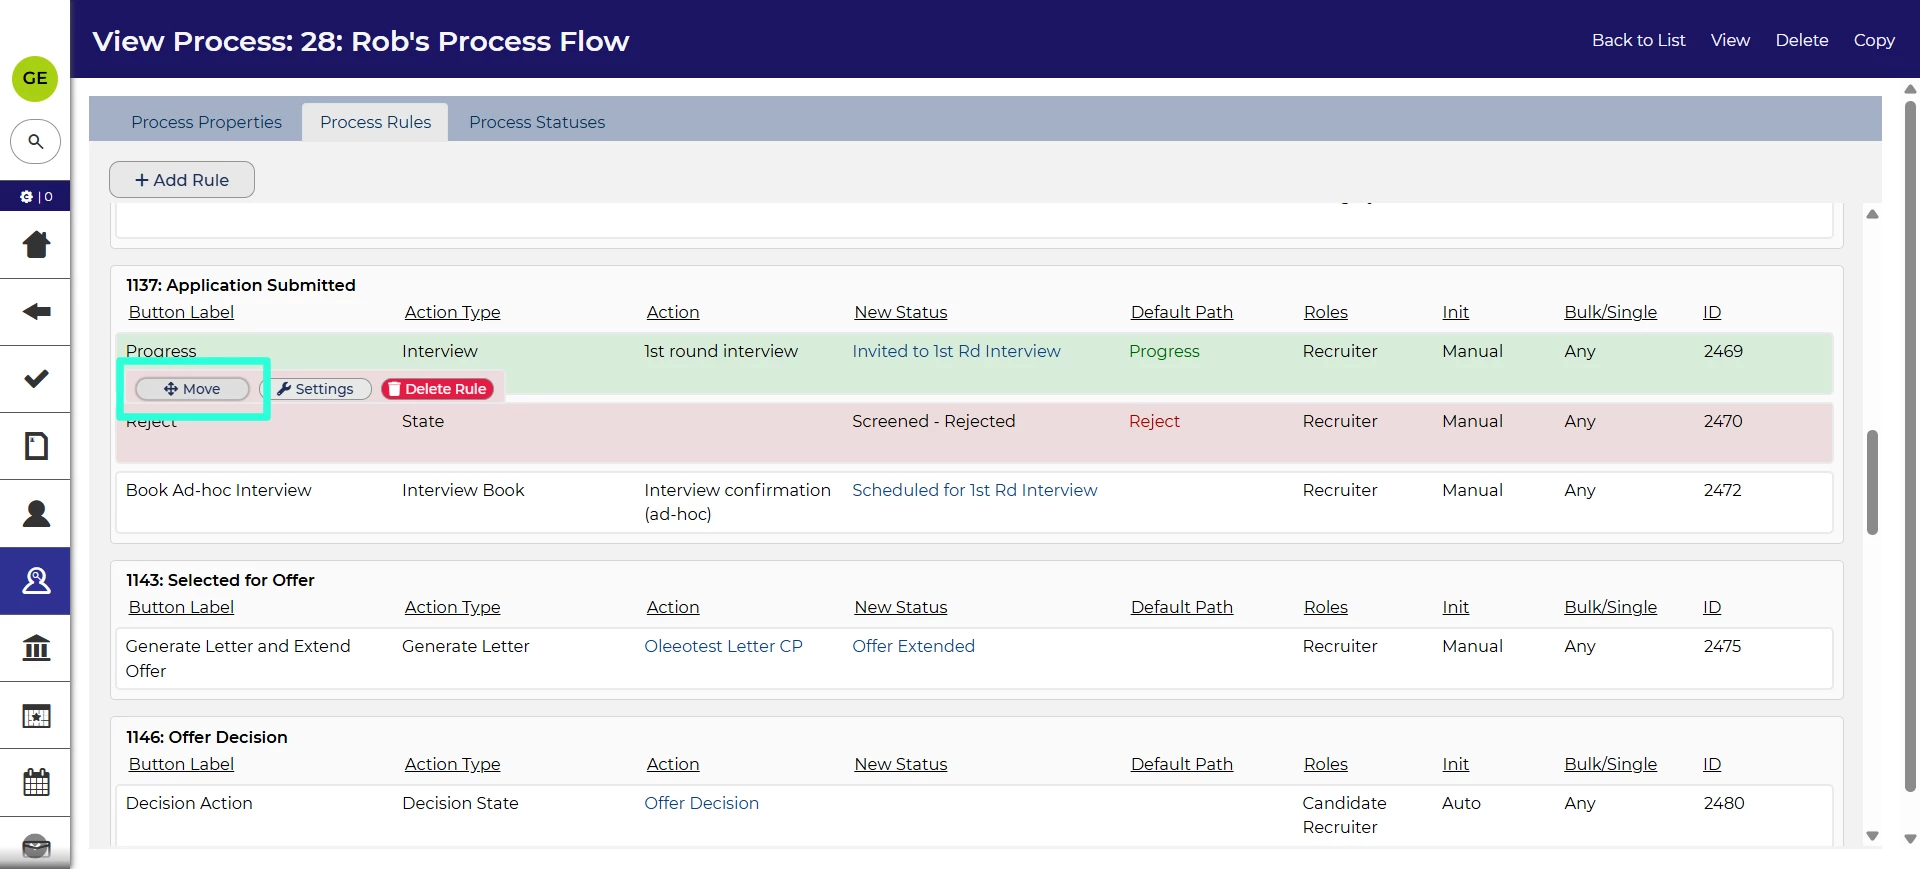Open the Offer Extended status link
The width and height of the screenshot is (1920, 869).
(x=913, y=646)
